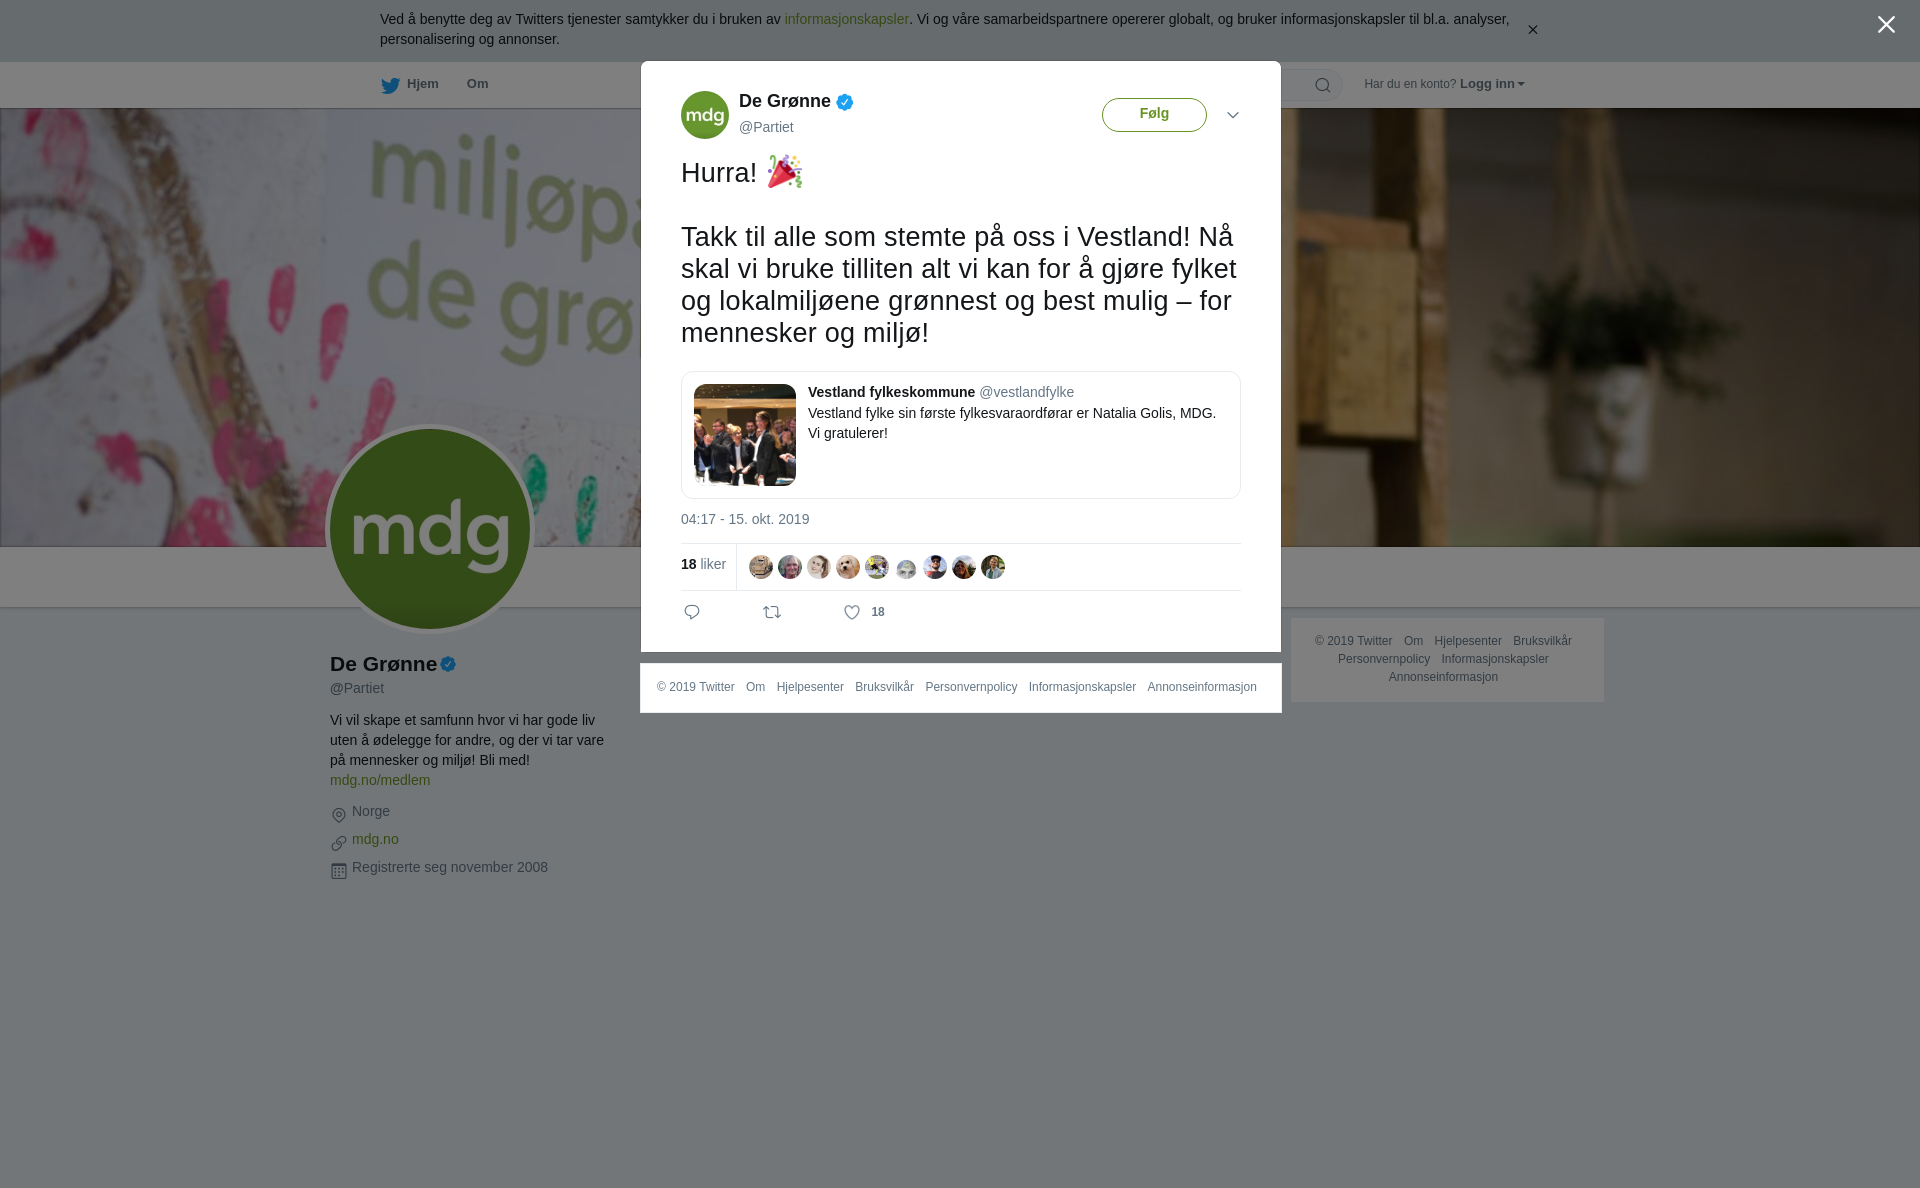This screenshot has width=1920, height=1188.
Task: Click the mdg avatar in the tweet header
Action: click(x=705, y=115)
